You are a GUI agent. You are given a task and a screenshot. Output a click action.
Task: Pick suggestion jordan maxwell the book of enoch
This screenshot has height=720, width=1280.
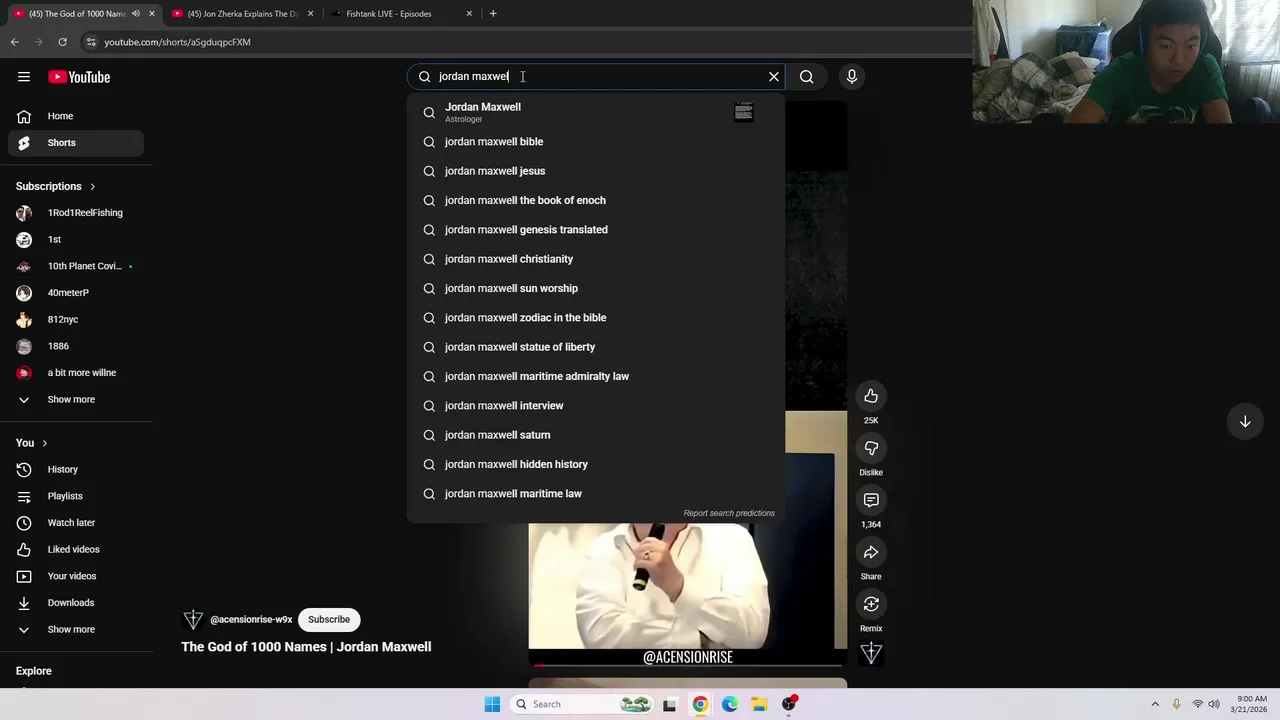tap(595, 200)
